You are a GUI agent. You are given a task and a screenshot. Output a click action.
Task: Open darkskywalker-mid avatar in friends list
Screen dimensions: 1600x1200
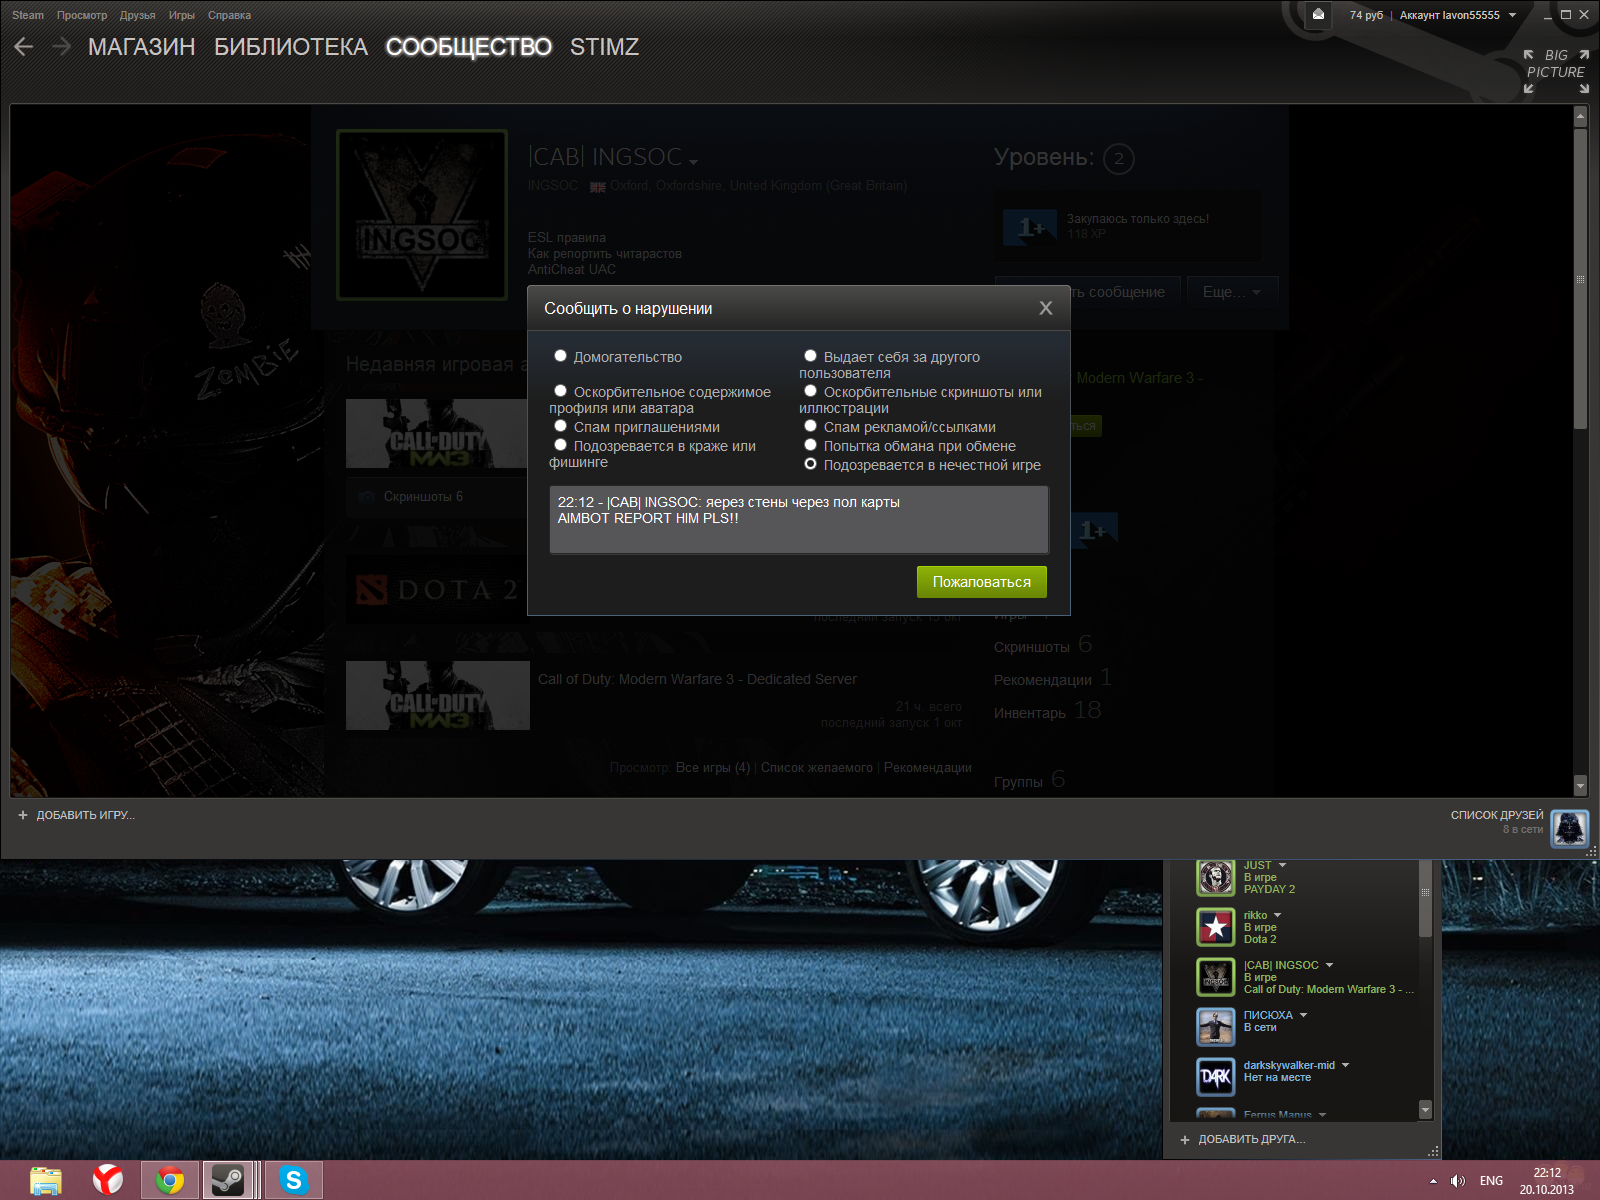point(1216,1077)
